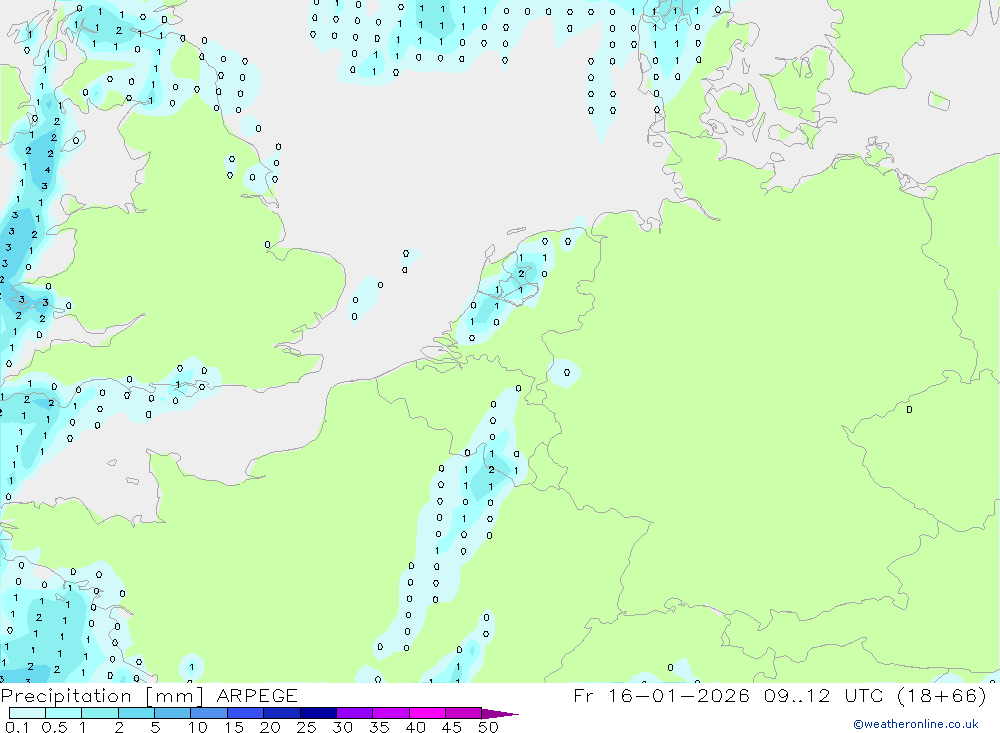The image size is (1000, 733).
Task: Click the 40–45 mm magenta legend swatch
Action: click(427, 713)
